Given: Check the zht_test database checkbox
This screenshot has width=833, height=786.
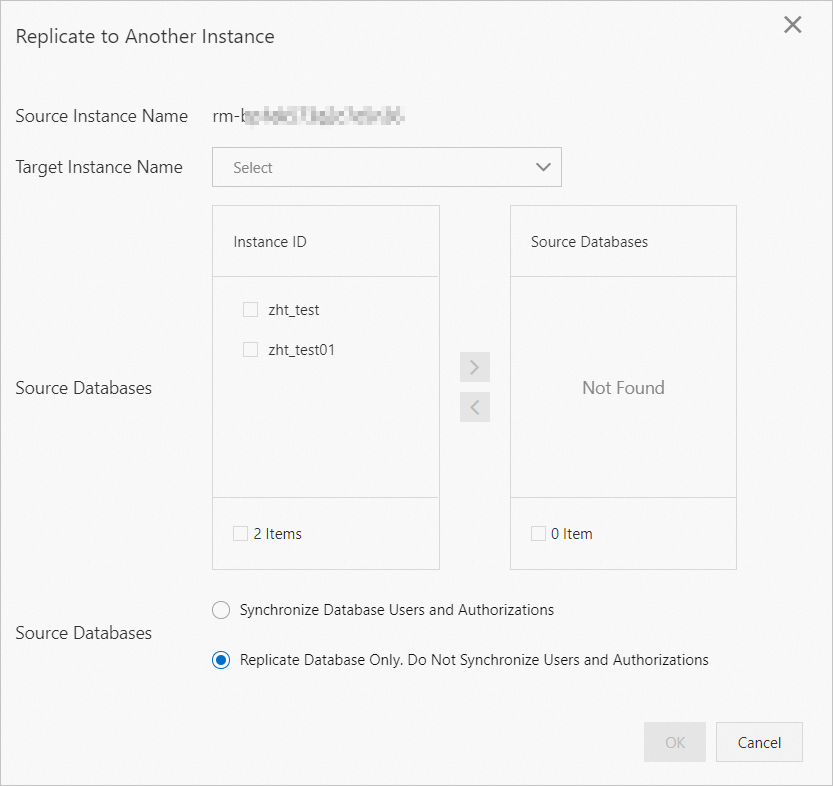Looking at the screenshot, I should (x=250, y=310).
